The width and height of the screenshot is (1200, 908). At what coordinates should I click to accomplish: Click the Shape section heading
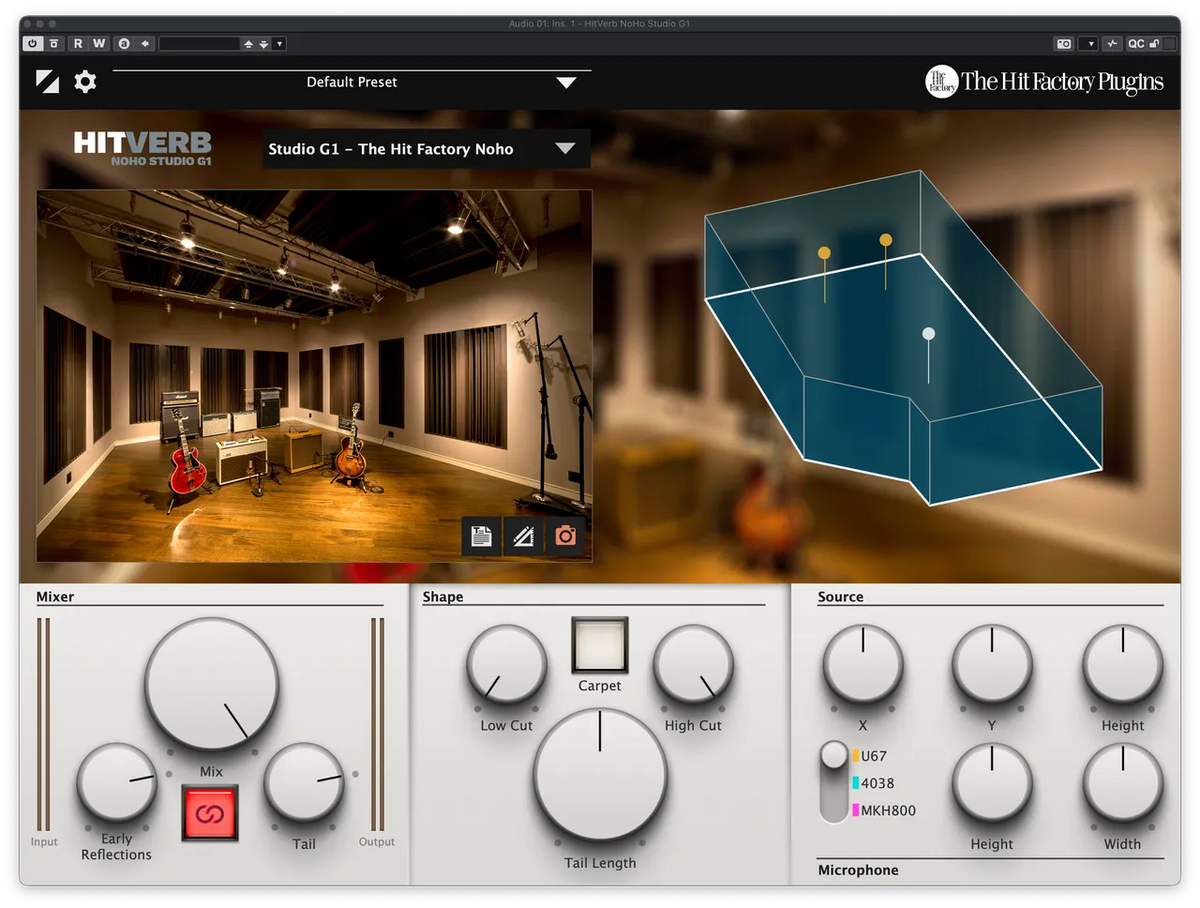[442, 597]
